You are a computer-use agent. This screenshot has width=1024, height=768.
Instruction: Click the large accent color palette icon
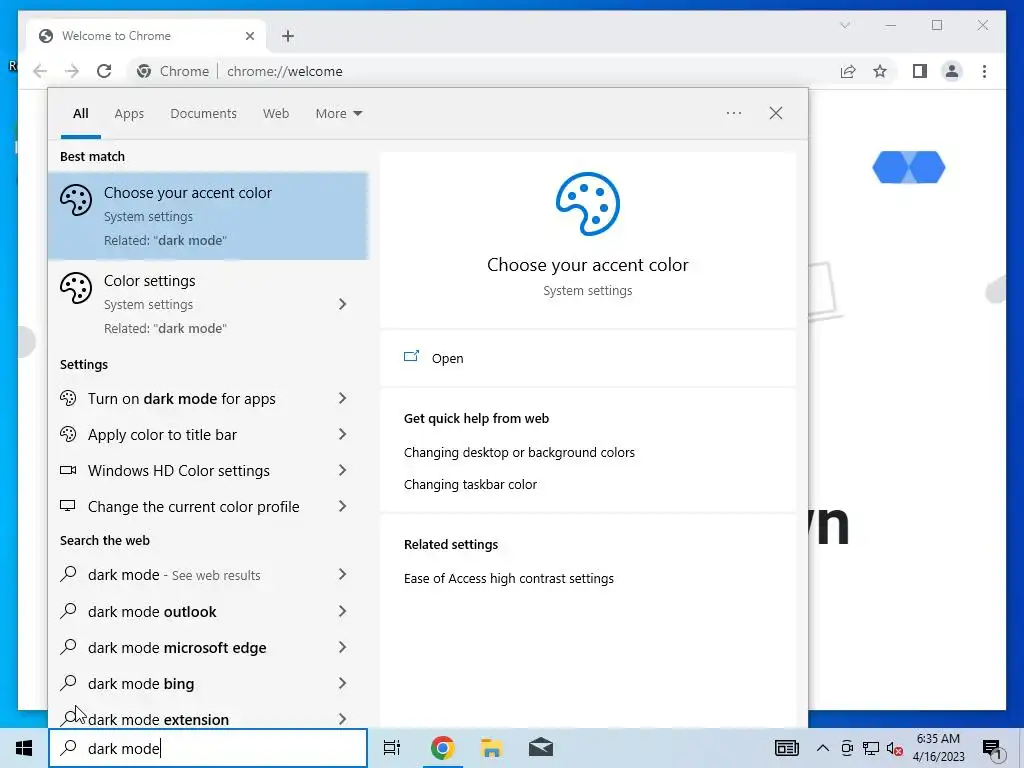(588, 204)
